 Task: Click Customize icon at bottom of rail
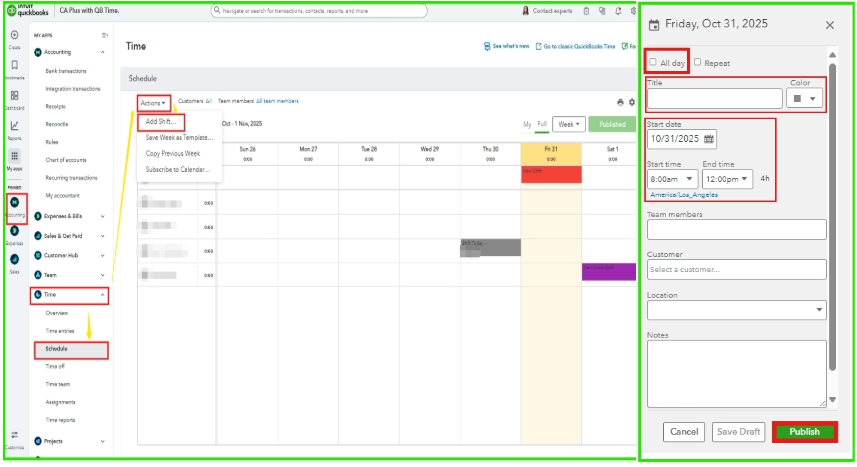[15, 435]
